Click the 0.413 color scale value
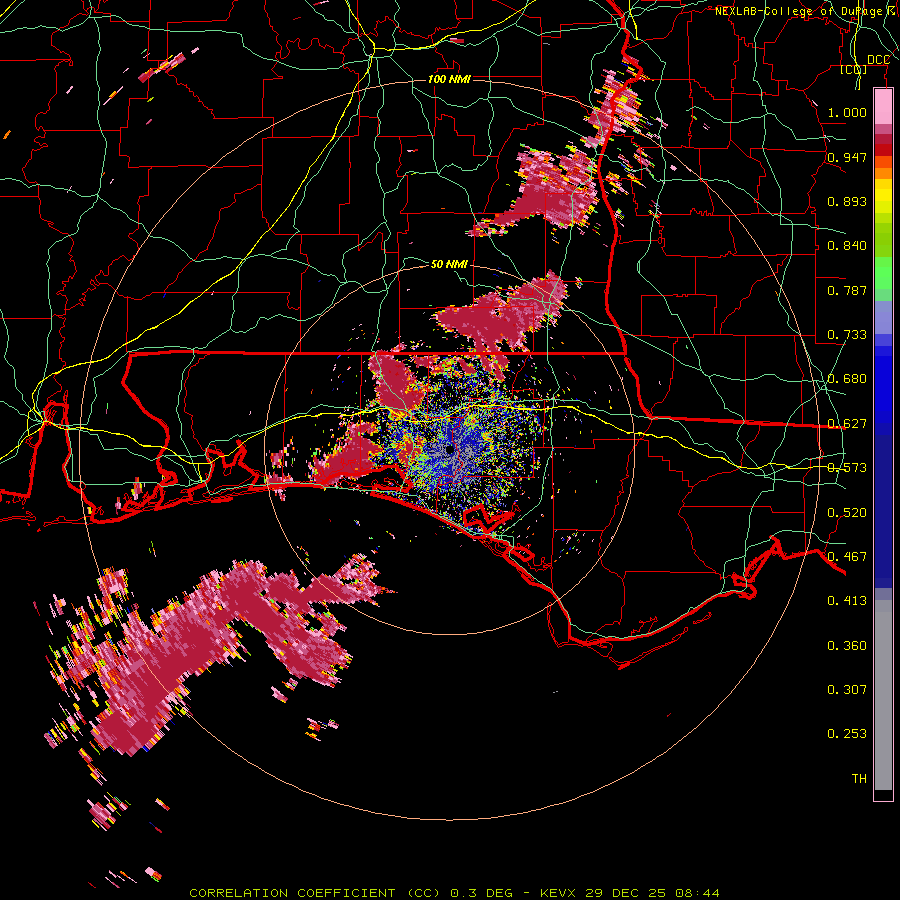This screenshot has width=900, height=900. tap(847, 601)
